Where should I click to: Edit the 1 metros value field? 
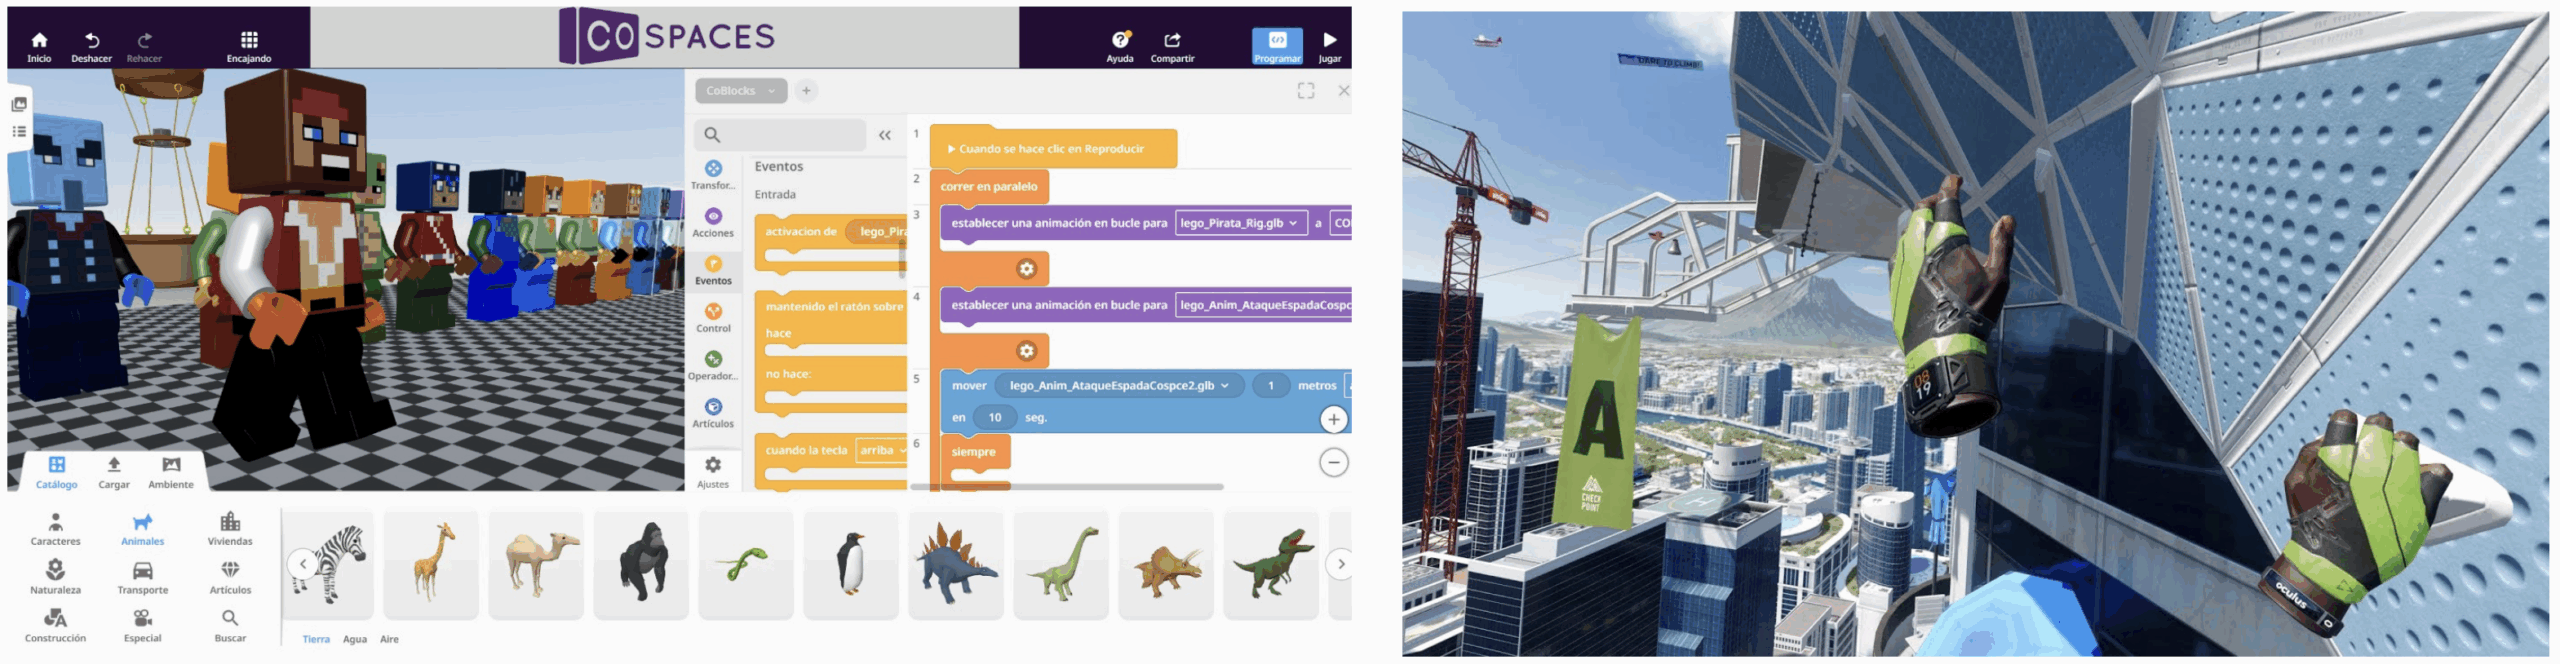click(1271, 385)
